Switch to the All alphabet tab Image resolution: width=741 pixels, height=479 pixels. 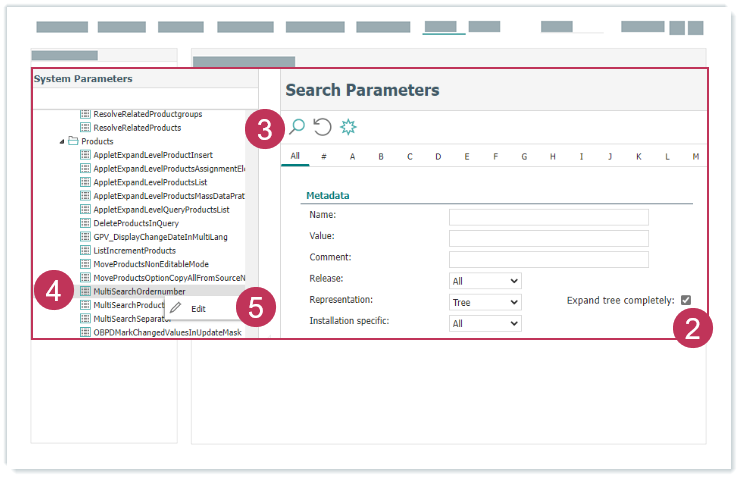(295, 157)
